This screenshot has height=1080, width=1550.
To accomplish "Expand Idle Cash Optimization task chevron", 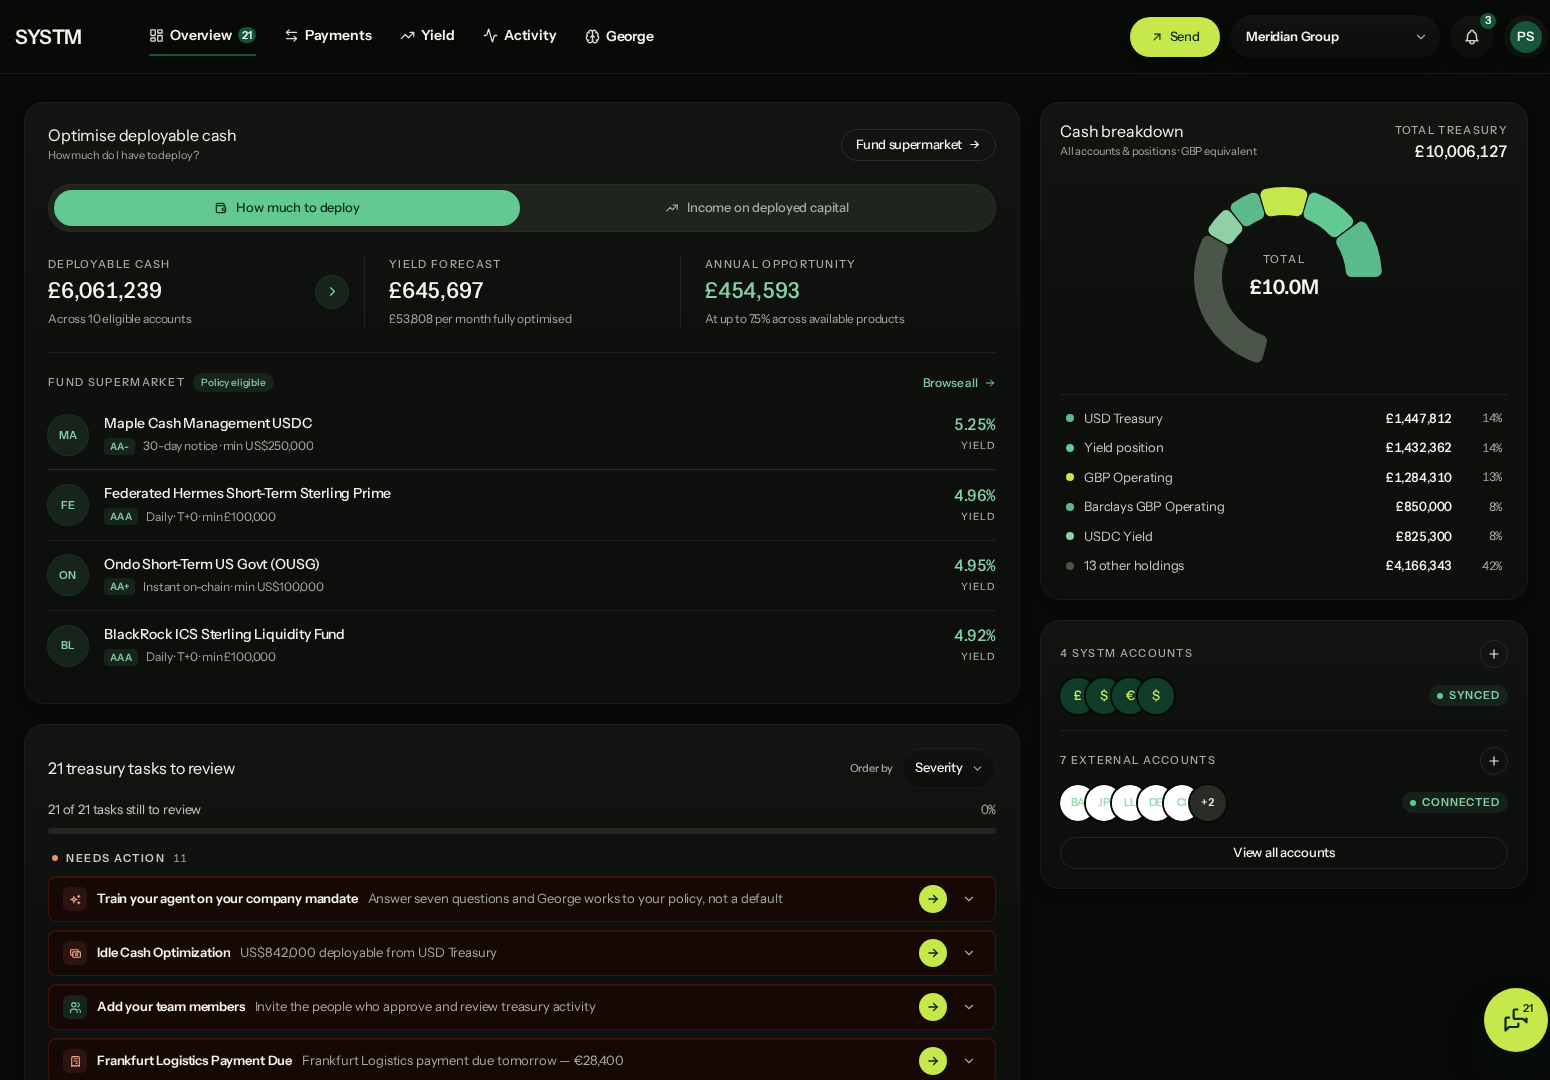I will click(x=969, y=953).
